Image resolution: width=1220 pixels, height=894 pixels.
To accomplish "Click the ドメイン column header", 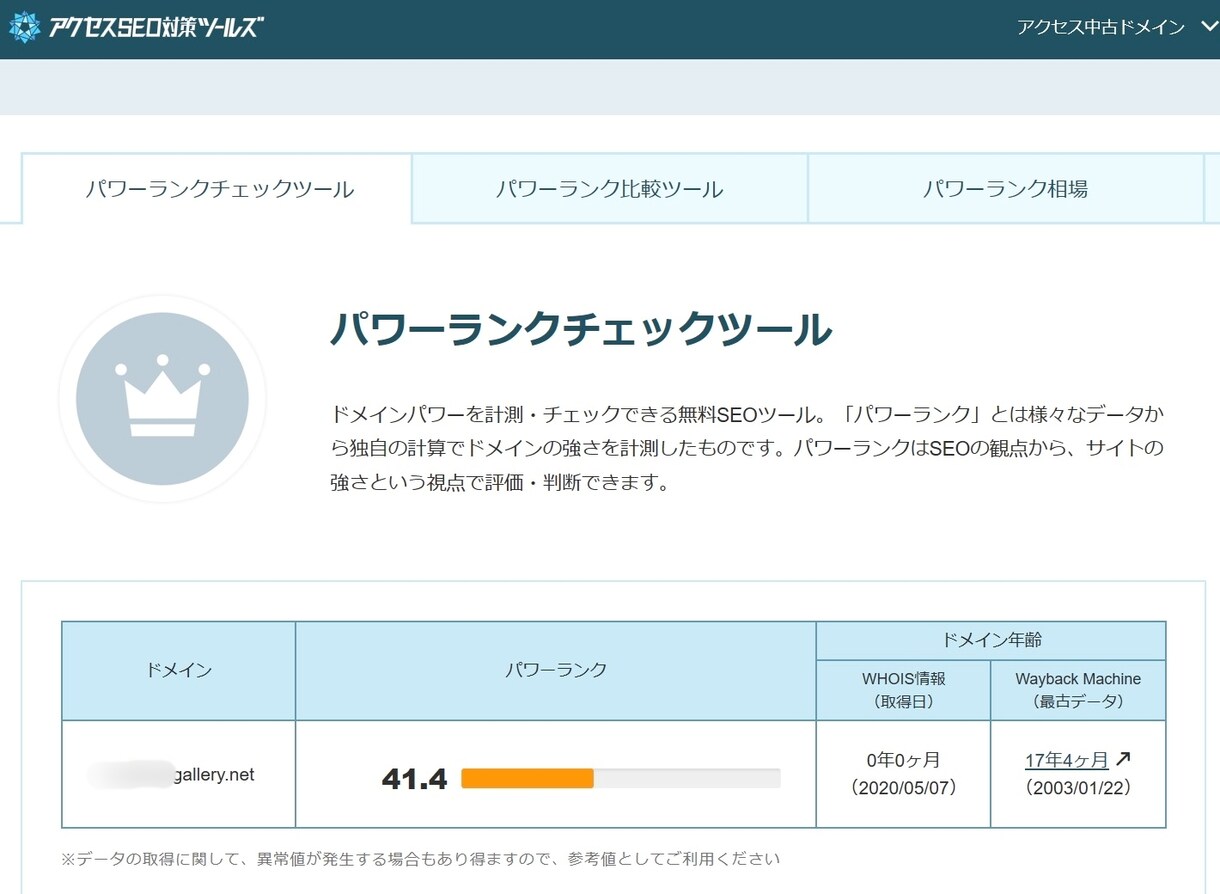I will 179,671.
